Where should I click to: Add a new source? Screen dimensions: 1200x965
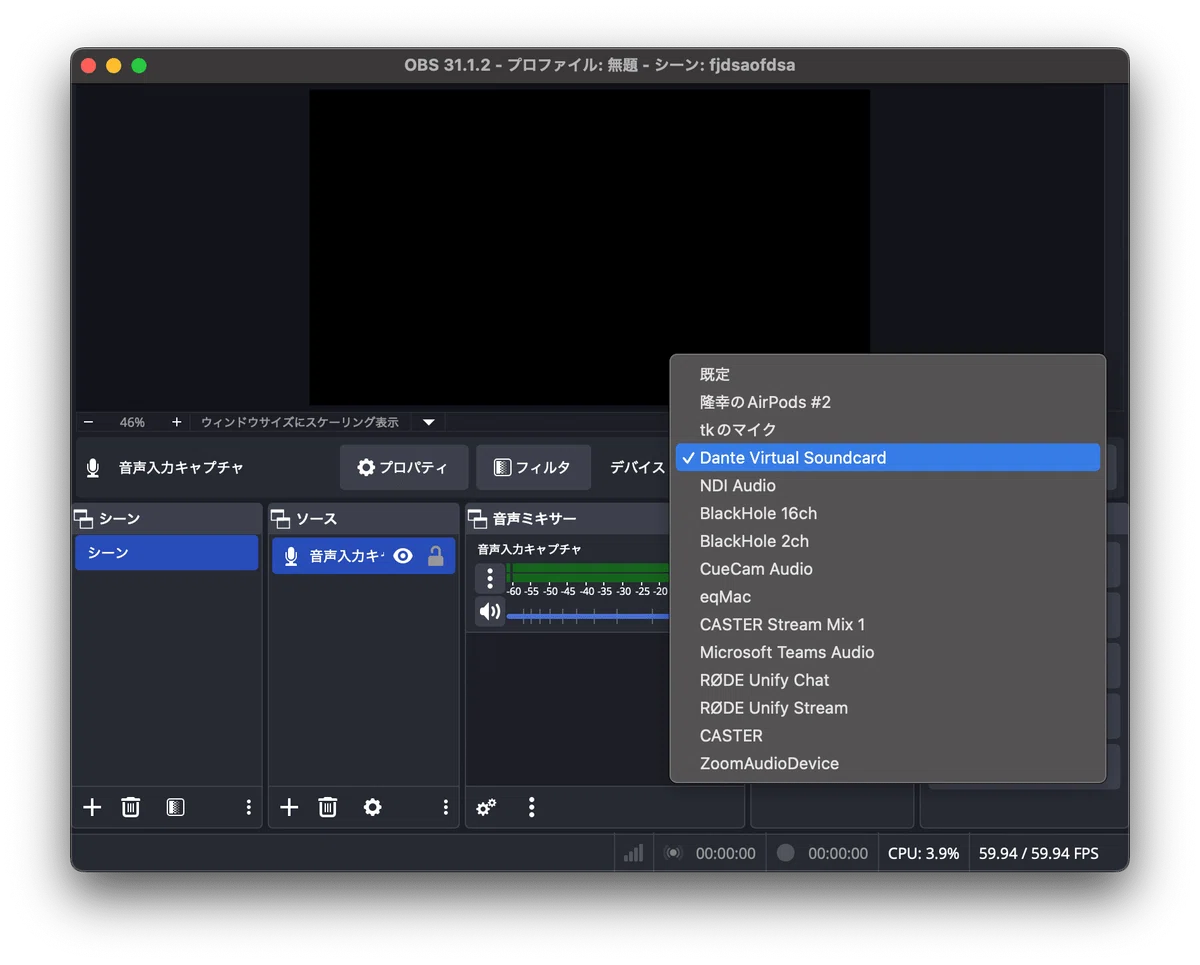(x=289, y=807)
